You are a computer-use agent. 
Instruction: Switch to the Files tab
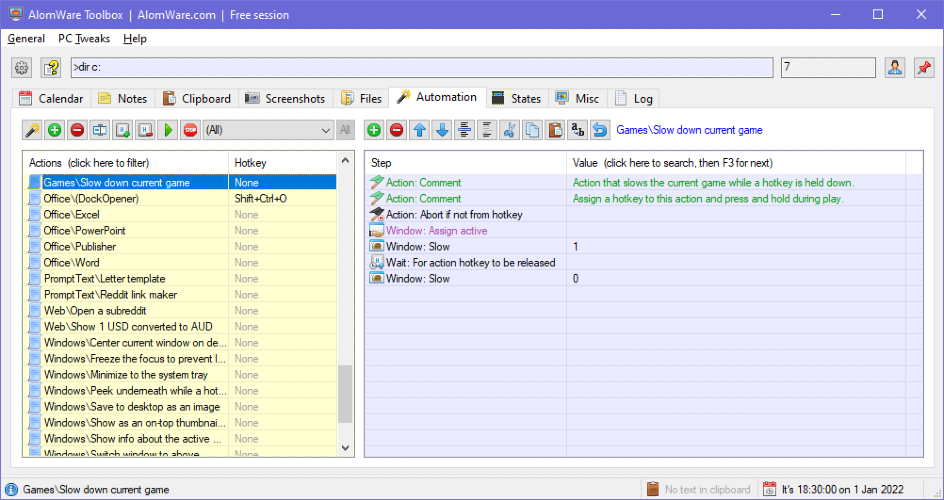point(361,99)
